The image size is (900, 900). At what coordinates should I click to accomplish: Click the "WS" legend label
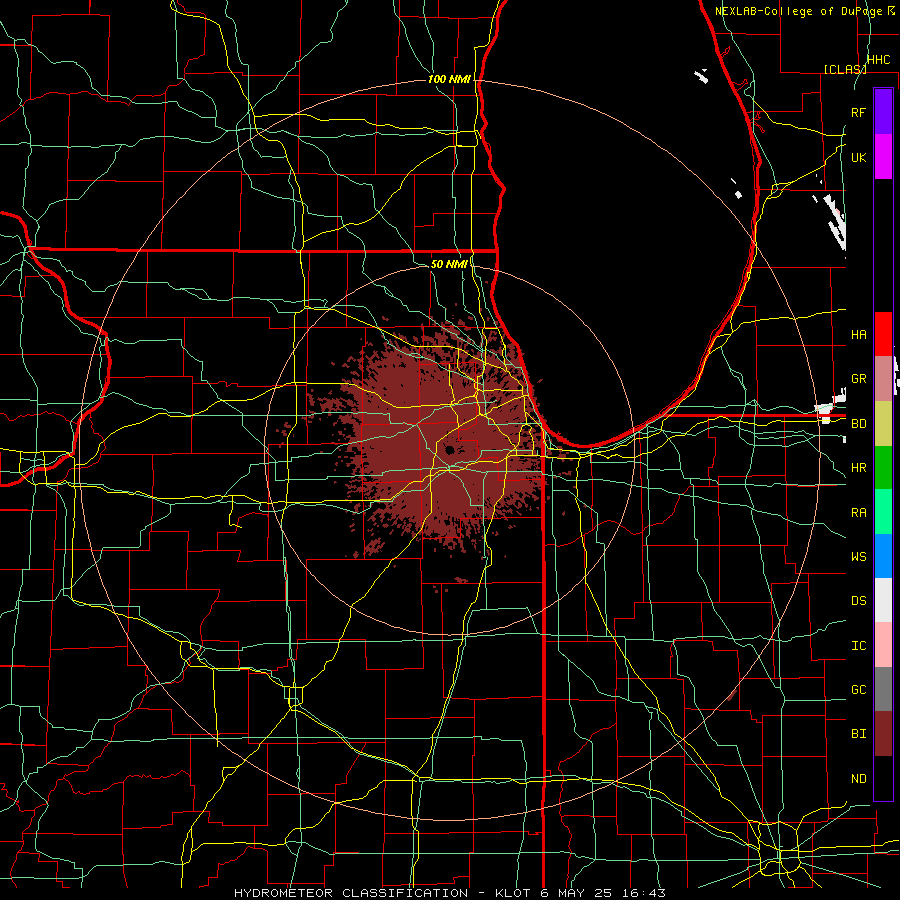coord(858,557)
